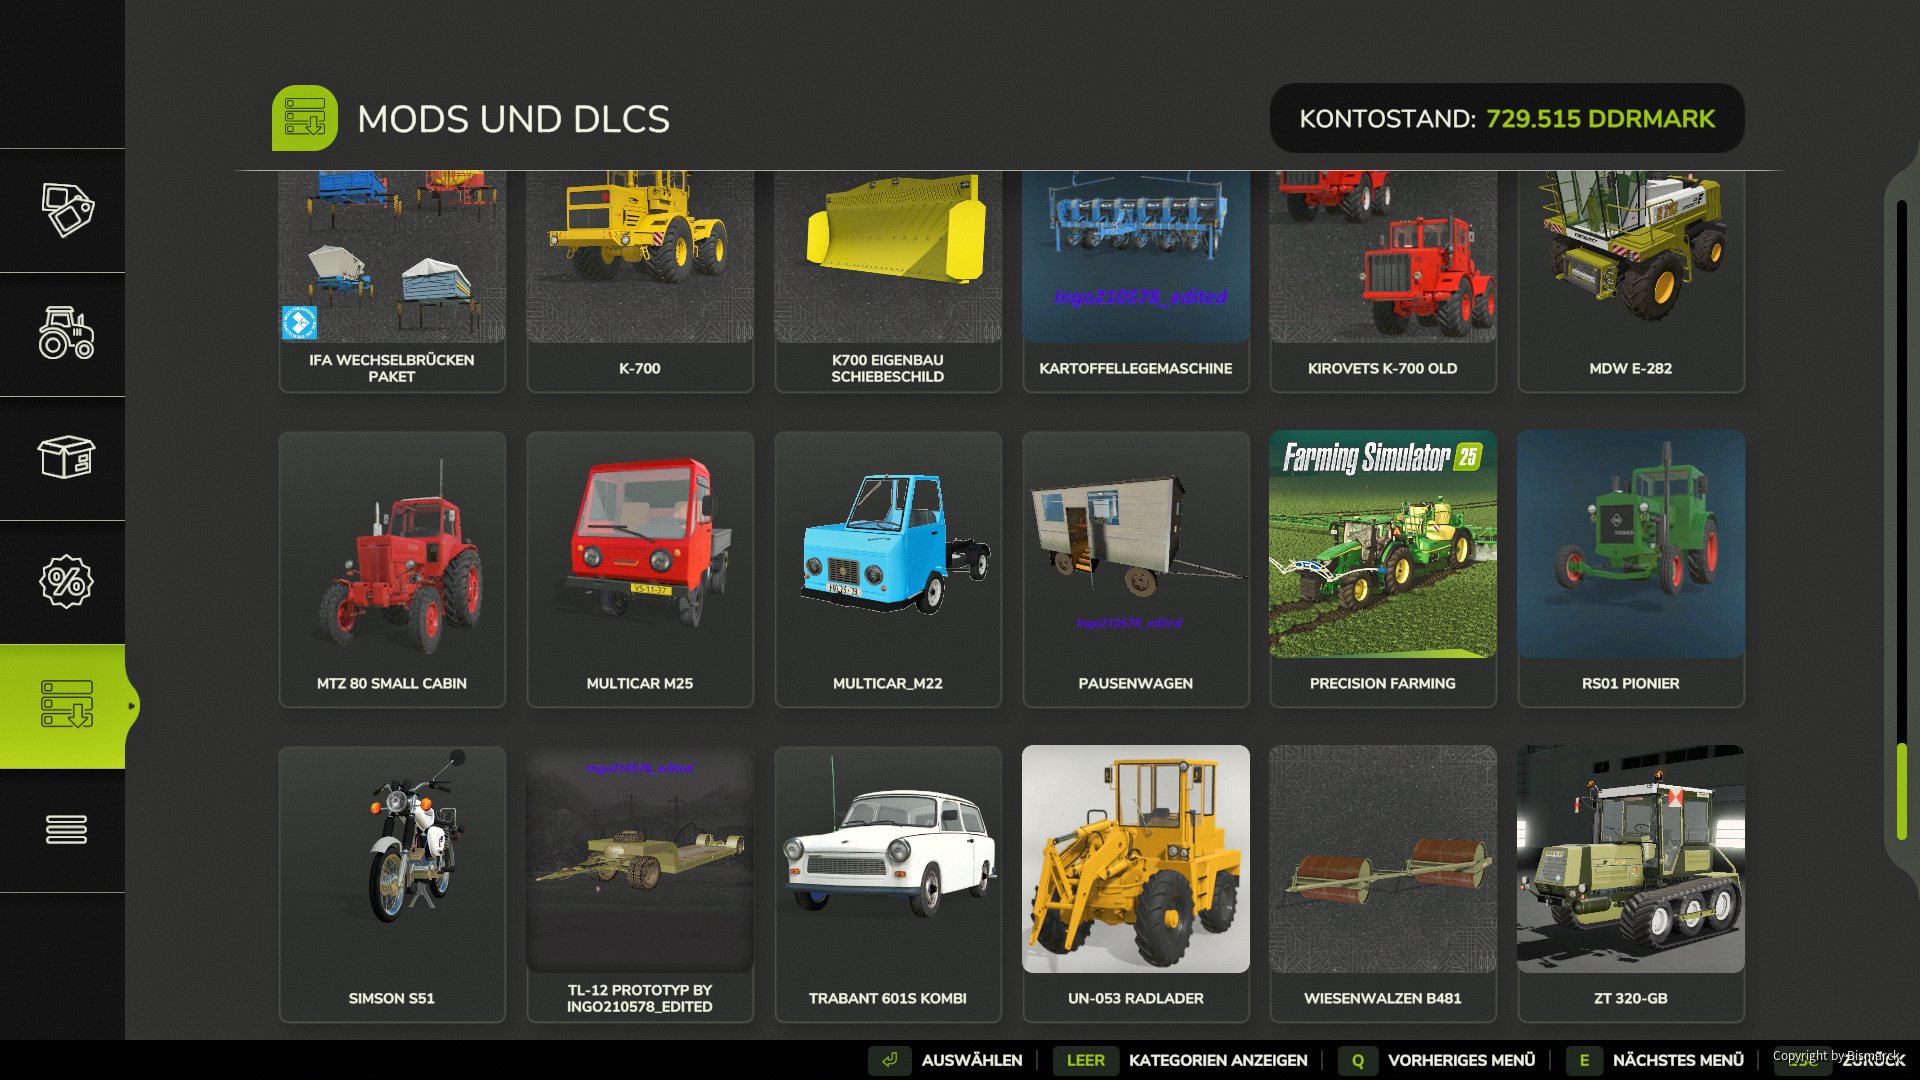
Task: Select the Kirovets K-700 Old card
Action: pos(1383,281)
